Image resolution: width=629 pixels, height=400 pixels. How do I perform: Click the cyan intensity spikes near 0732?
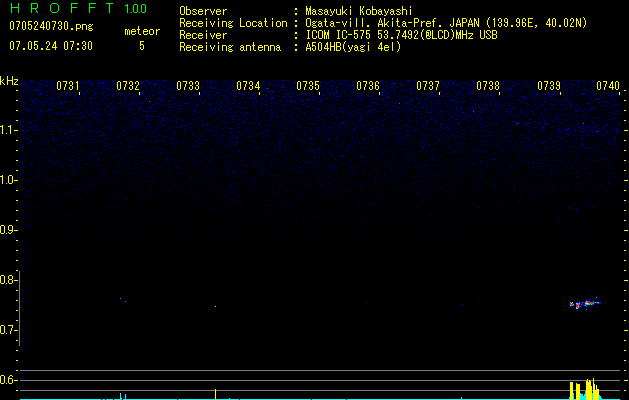pos(123,396)
